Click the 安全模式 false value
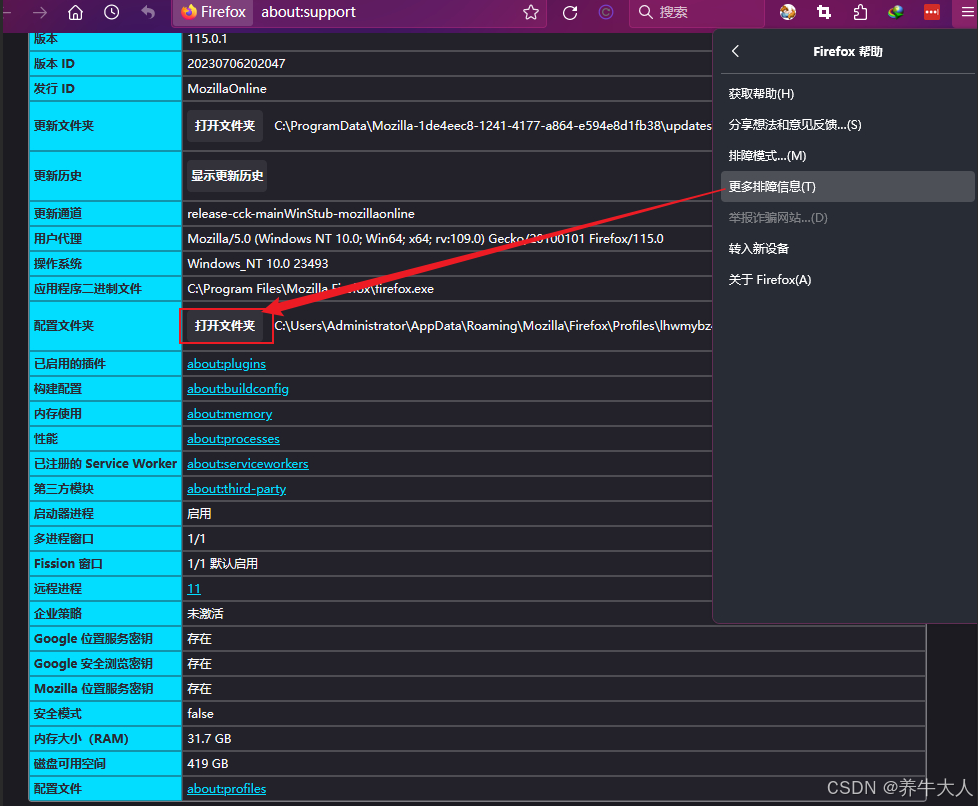 (x=200, y=714)
